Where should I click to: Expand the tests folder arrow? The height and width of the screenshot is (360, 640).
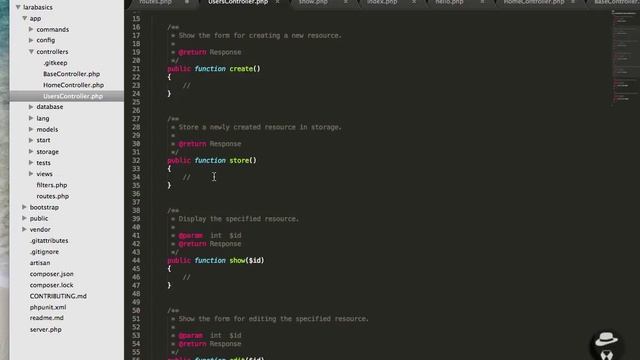pos(31,162)
